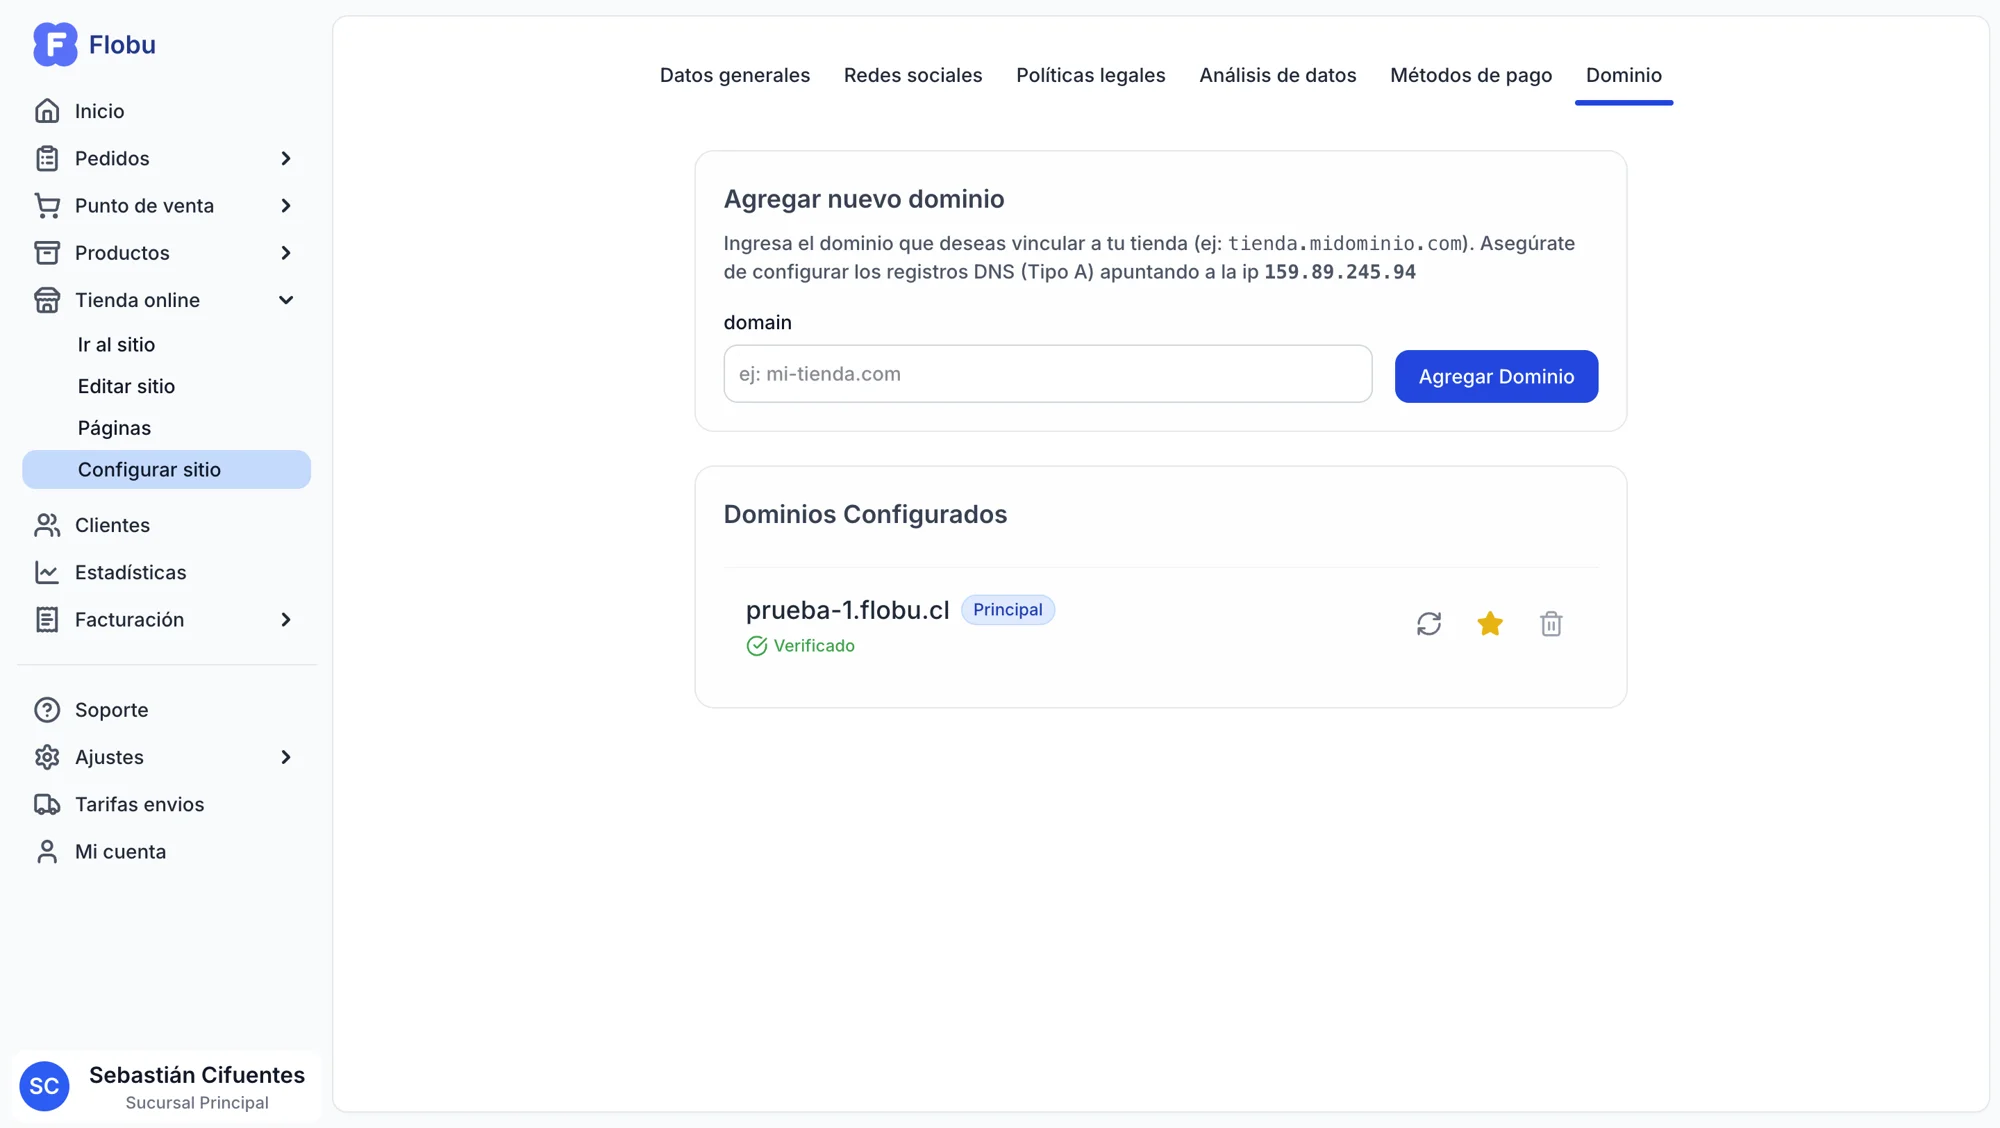Toggle the gold star on prueba-1.flobu.cl
Viewport: 2000px width, 1128px height.
tap(1490, 623)
